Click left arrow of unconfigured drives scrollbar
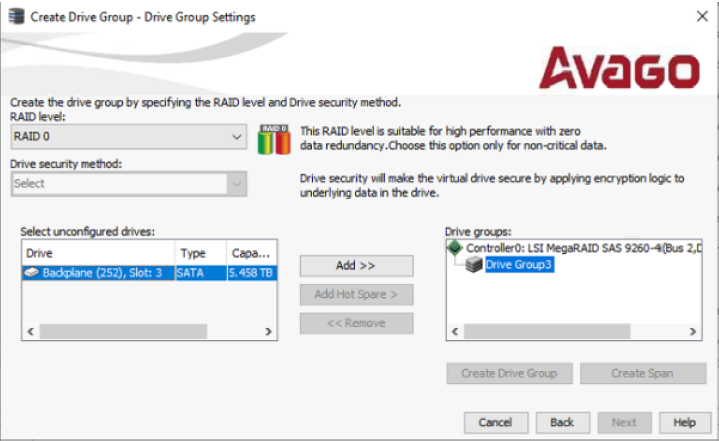This screenshot has width=719, height=441. pyautogui.click(x=31, y=331)
